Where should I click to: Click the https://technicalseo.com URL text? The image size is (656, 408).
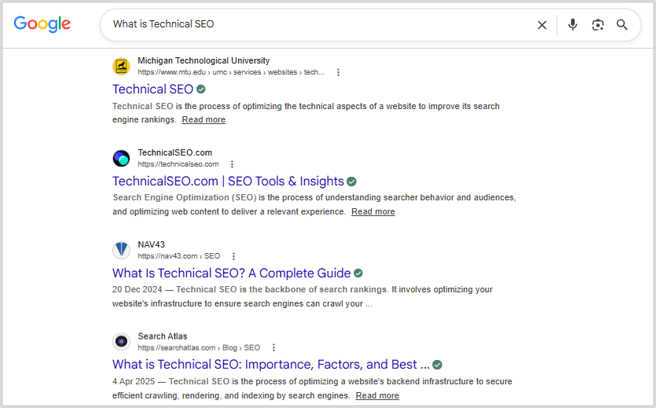178,164
